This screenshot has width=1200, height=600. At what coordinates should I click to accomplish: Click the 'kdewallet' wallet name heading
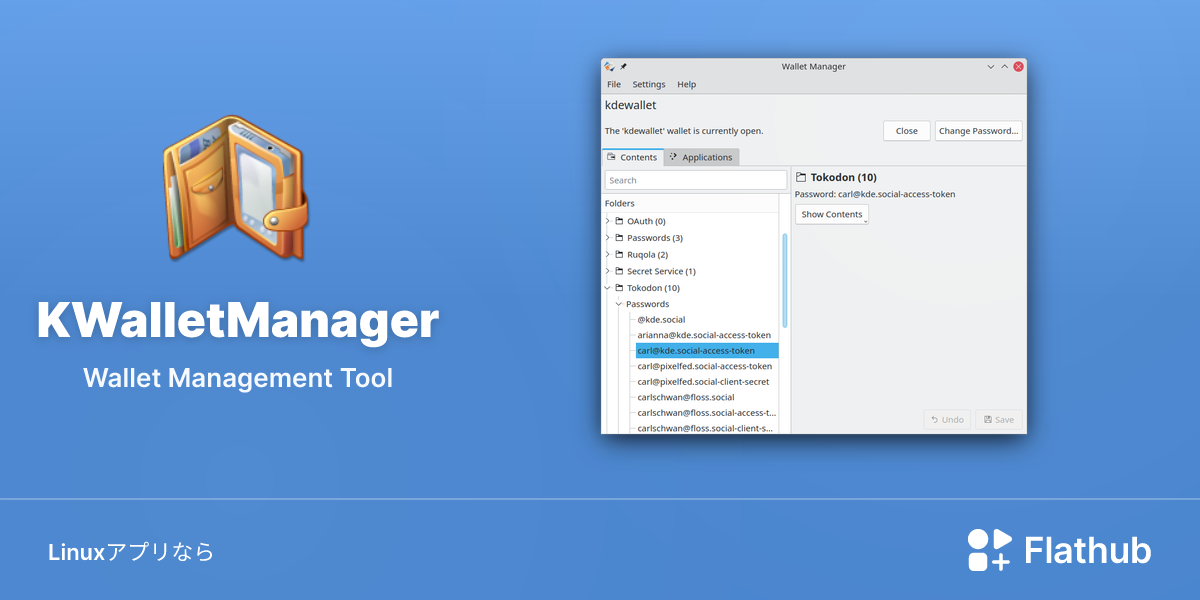(631, 105)
